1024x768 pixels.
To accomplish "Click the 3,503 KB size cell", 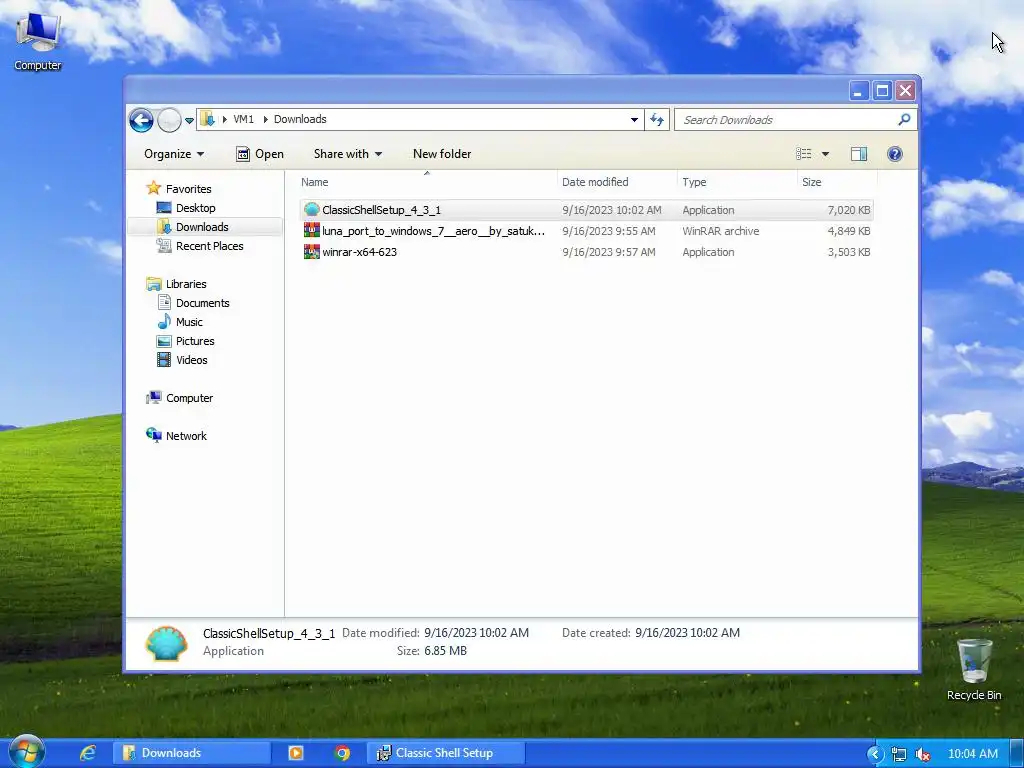I will [x=849, y=252].
